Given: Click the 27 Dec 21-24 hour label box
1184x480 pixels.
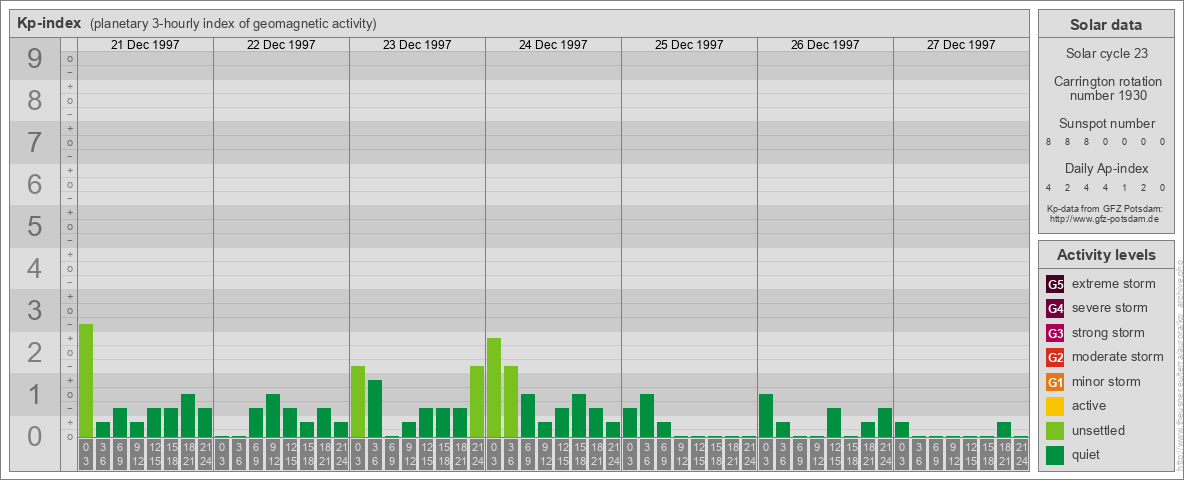Looking at the screenshot, I should coord(1020,455).
